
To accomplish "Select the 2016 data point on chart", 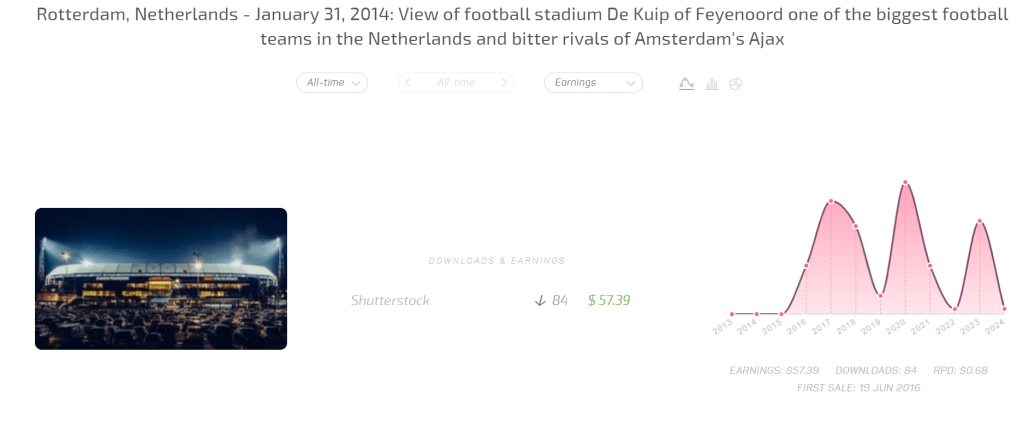I will [x=806, y=265].
